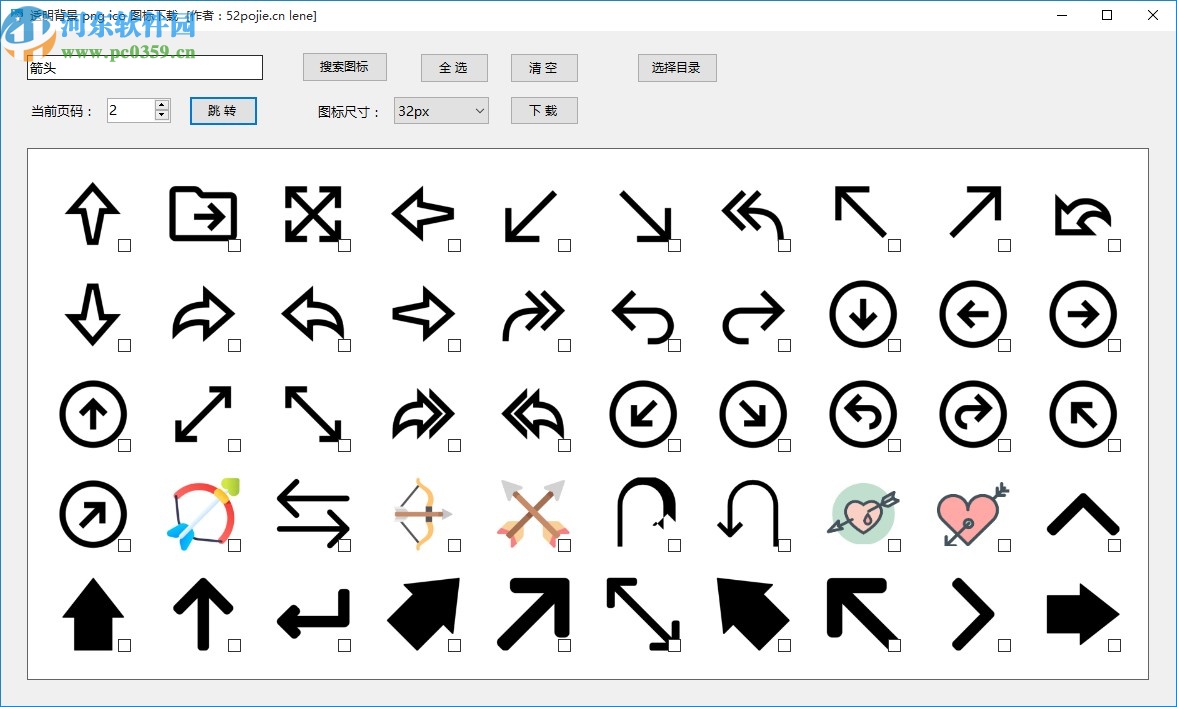Tick the checkbox of the outlined up arrow

125,245
